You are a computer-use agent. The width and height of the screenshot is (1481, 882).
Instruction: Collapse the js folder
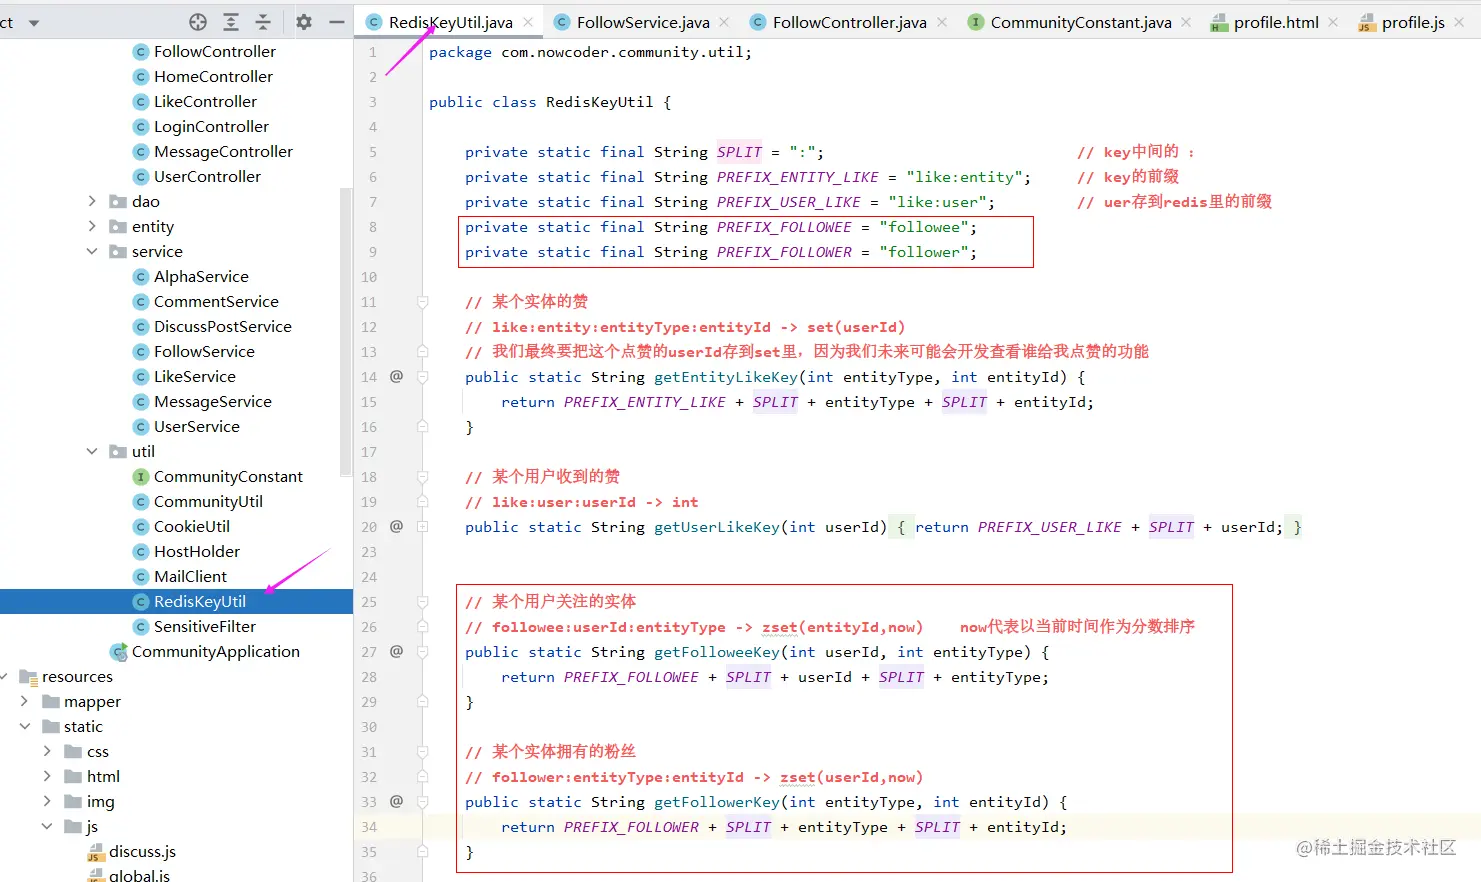coord(47,826)
